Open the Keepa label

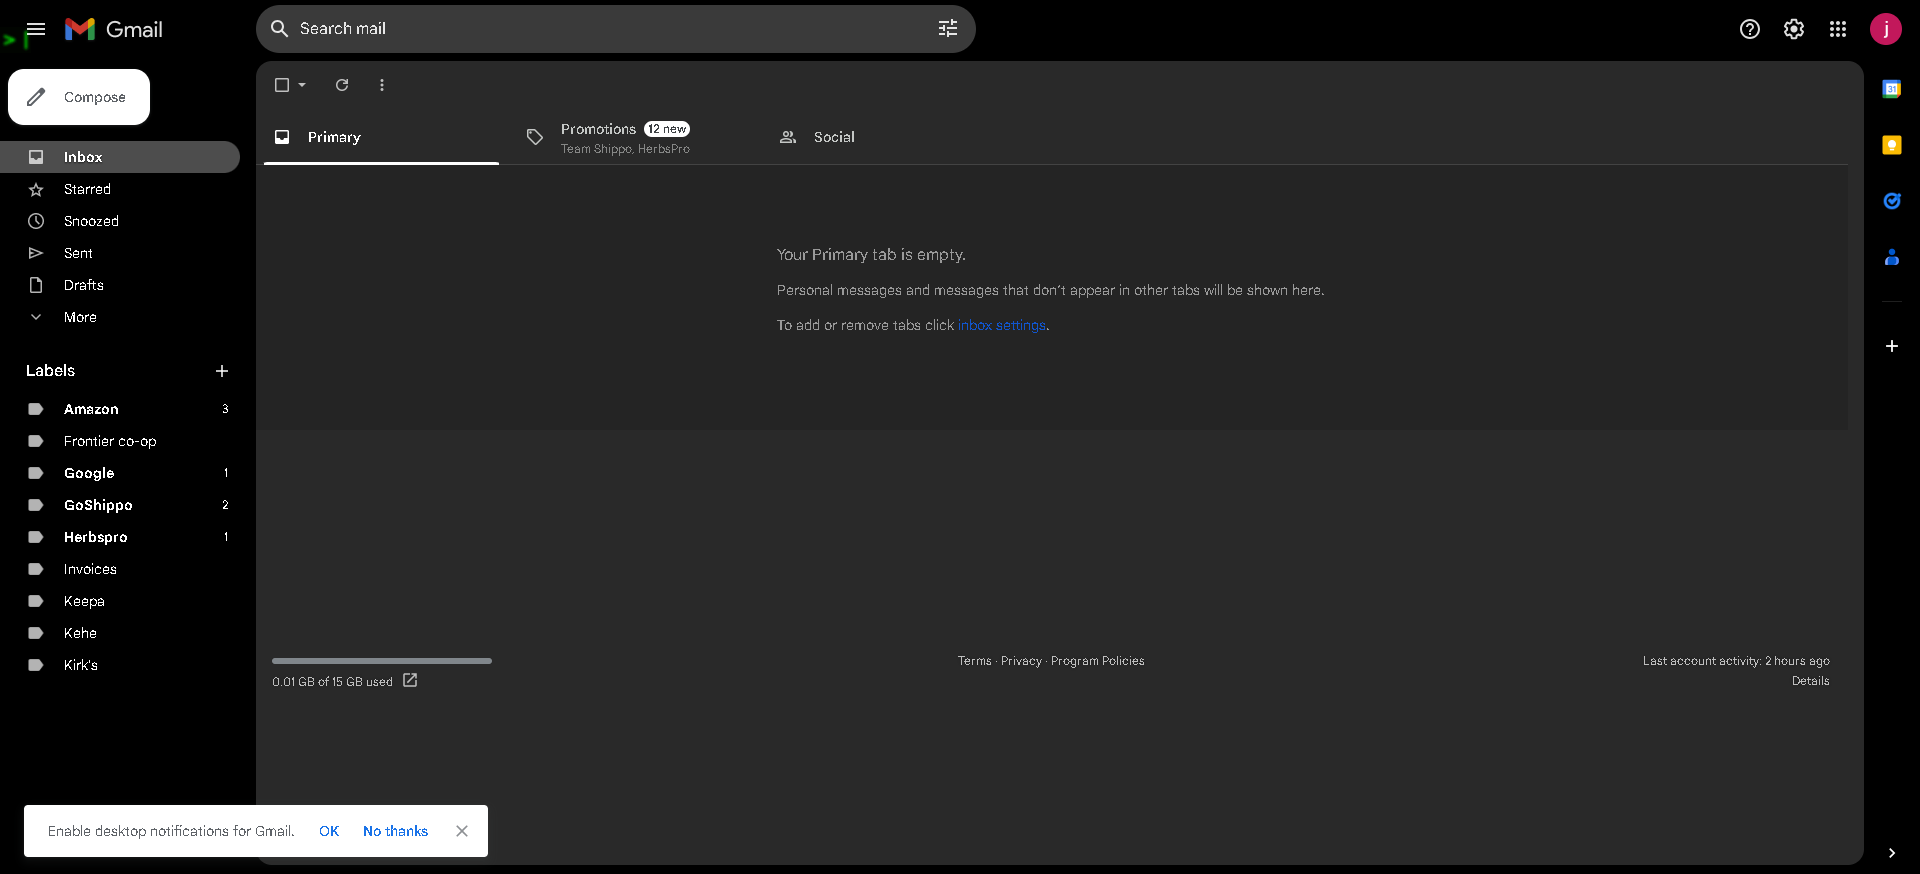point(120,601)
